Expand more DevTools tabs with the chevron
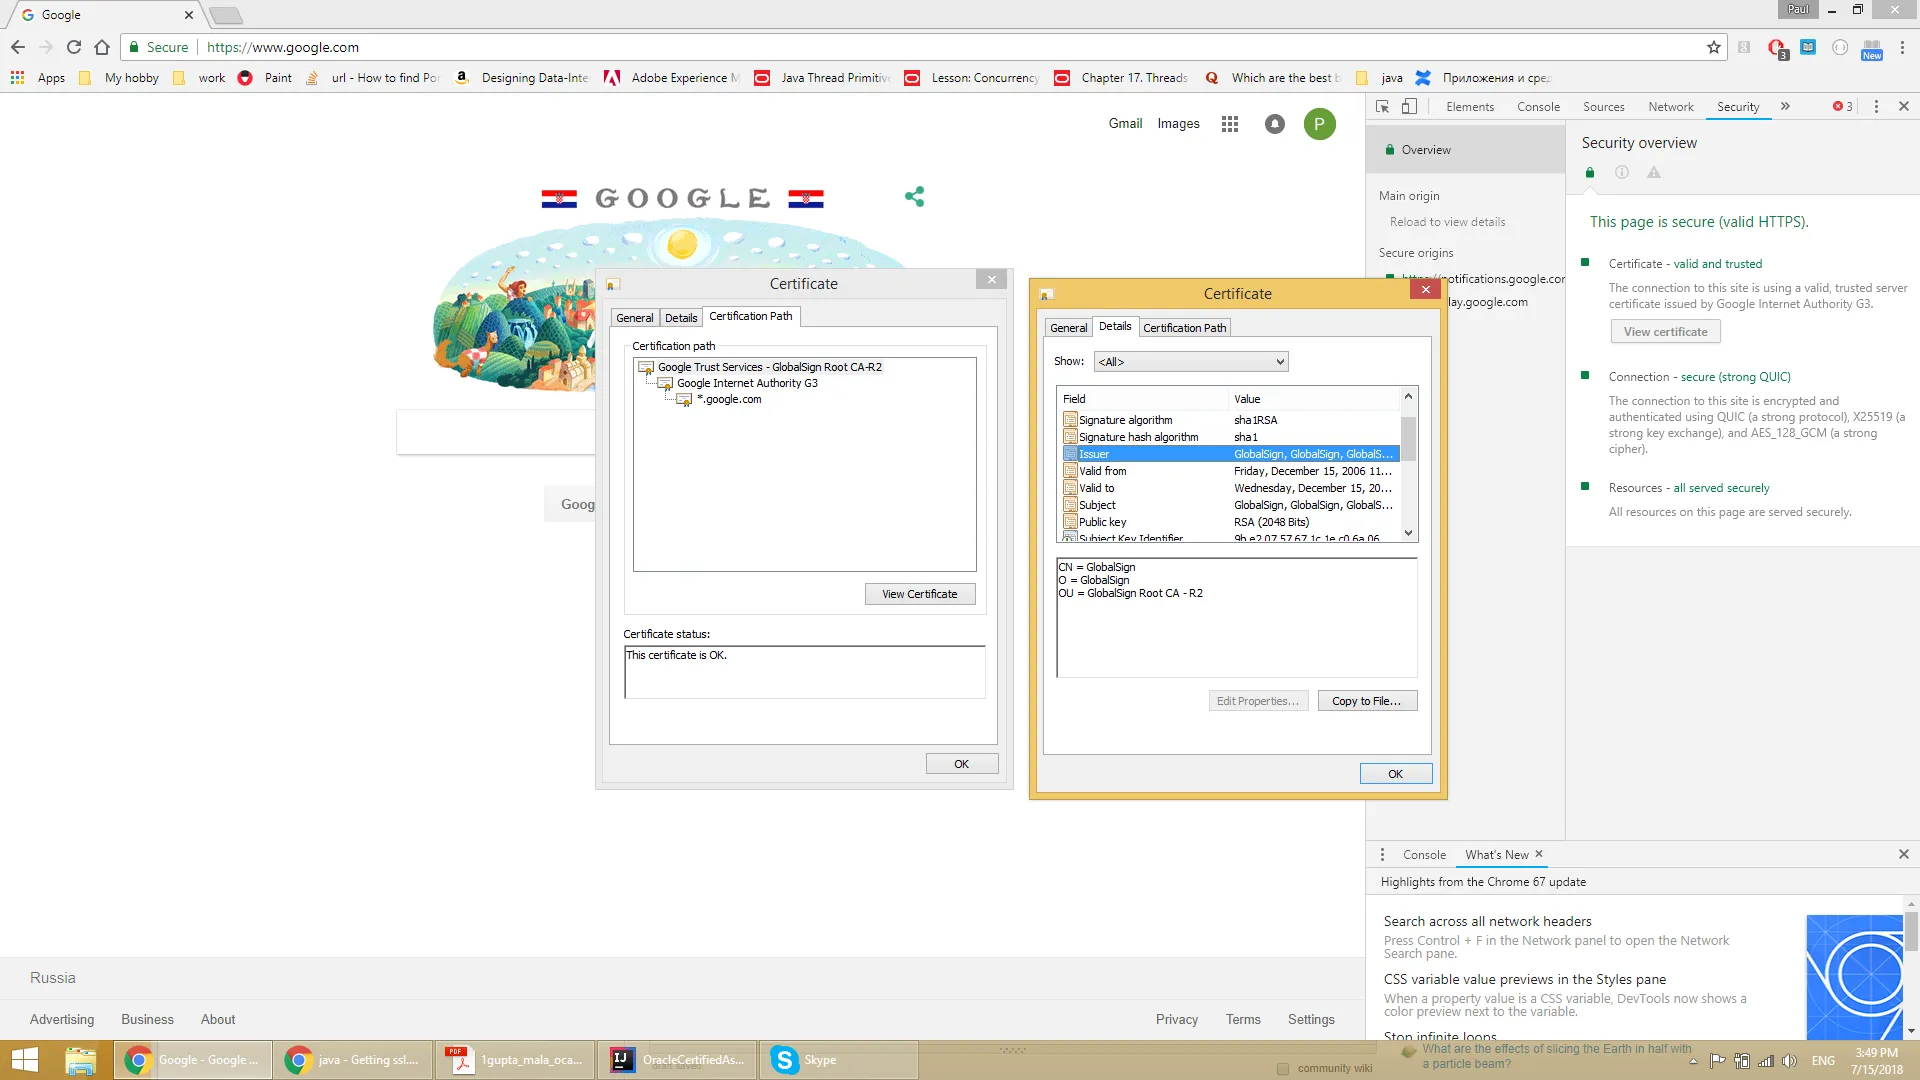Screen dimensions: 1920x1080 (1785, 106)
